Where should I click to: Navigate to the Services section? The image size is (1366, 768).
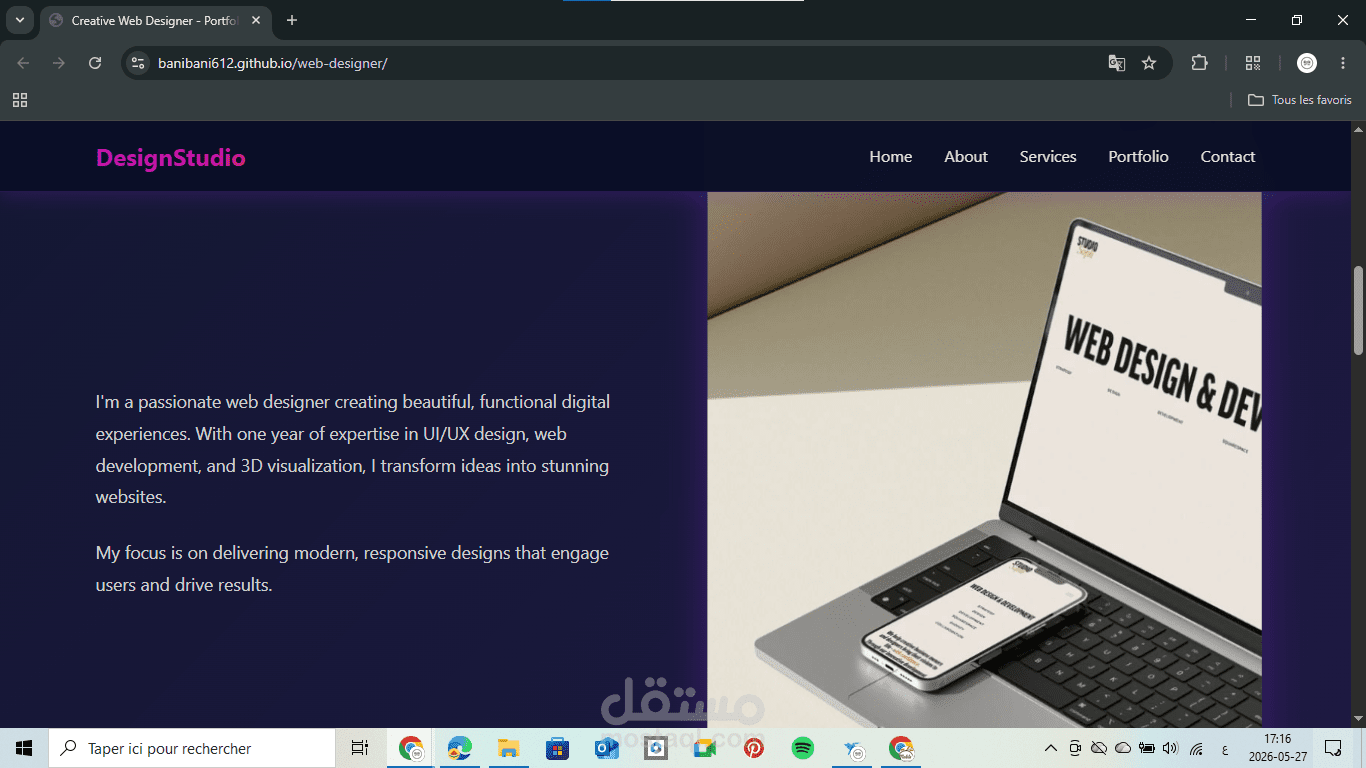tap(1048, 157)
